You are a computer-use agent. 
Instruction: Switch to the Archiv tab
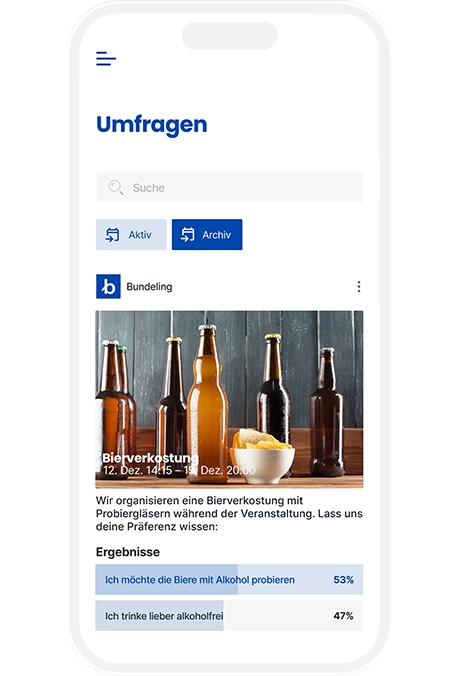tap(207, 235)
